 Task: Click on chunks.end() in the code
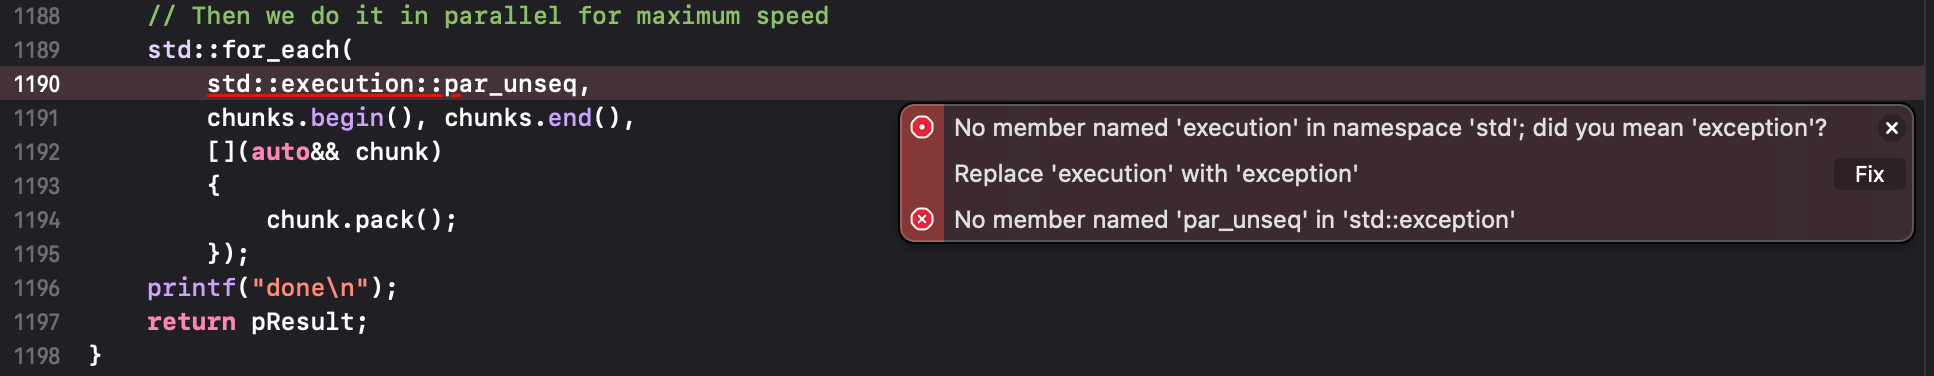point(533,118)
